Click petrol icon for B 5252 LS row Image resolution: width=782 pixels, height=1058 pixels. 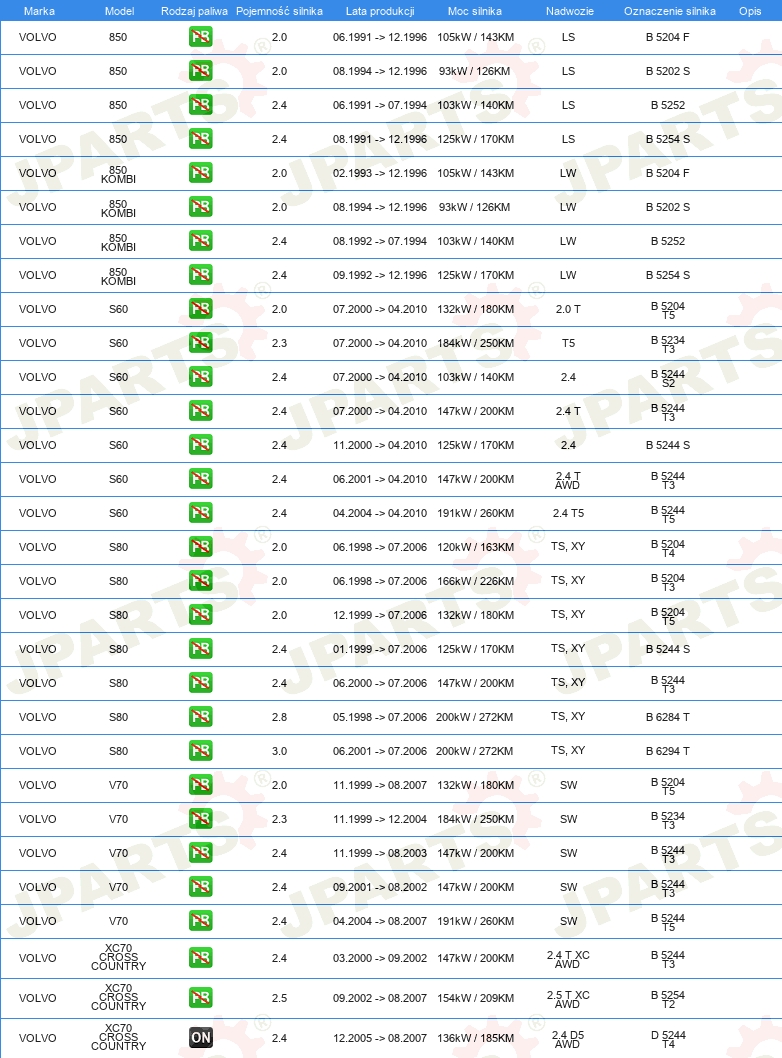click(x=200, y=105)
